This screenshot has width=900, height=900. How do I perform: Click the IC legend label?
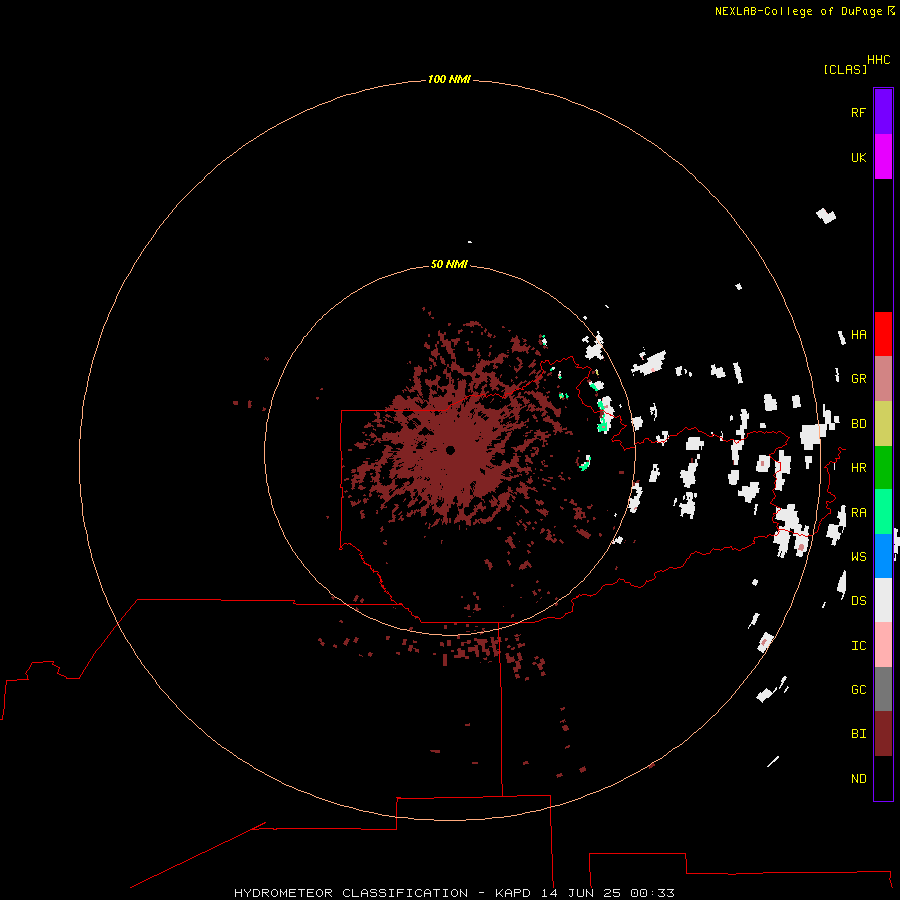[858, 646]
